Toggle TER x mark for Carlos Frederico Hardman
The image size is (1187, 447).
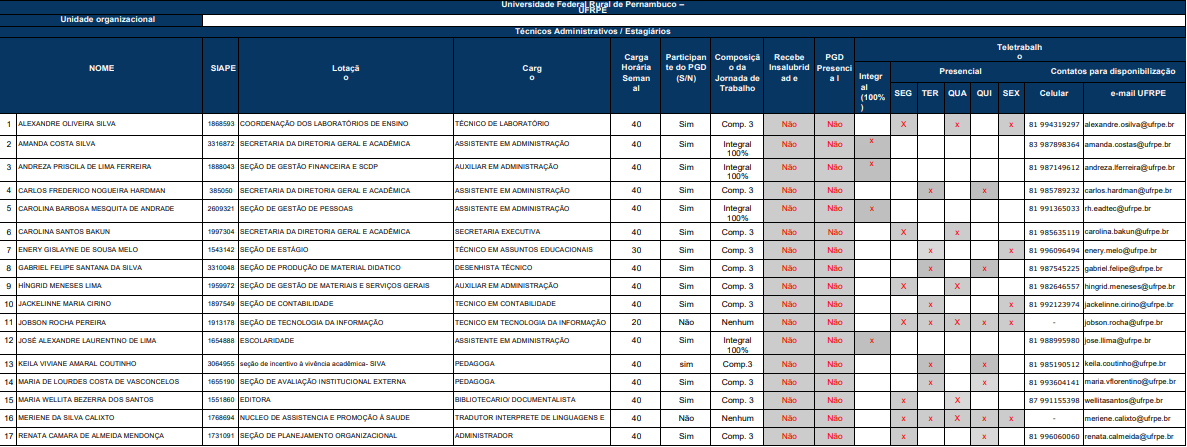coord(930,189)
